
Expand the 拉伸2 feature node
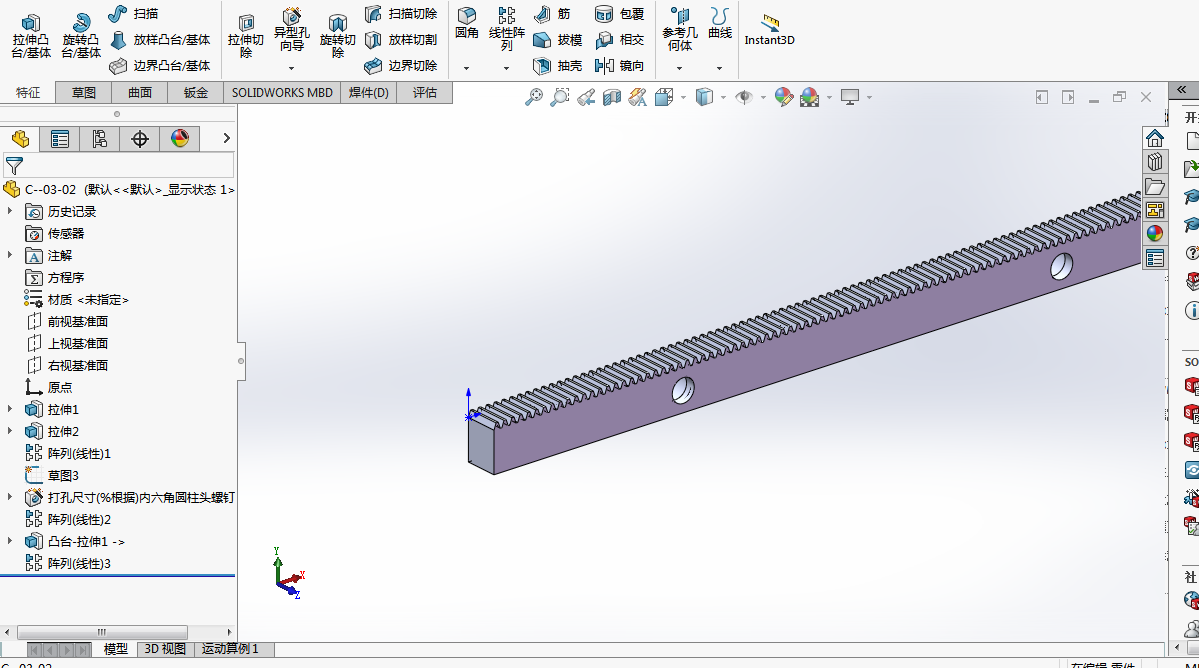click(10, 431)
